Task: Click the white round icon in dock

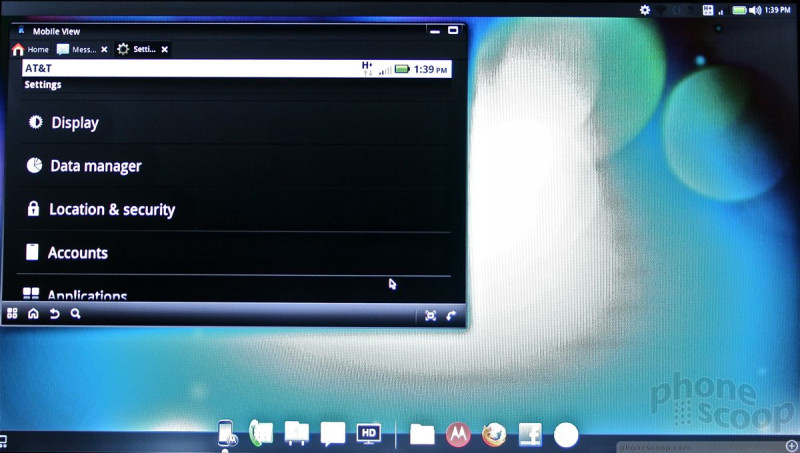Action: pos(566,435)
